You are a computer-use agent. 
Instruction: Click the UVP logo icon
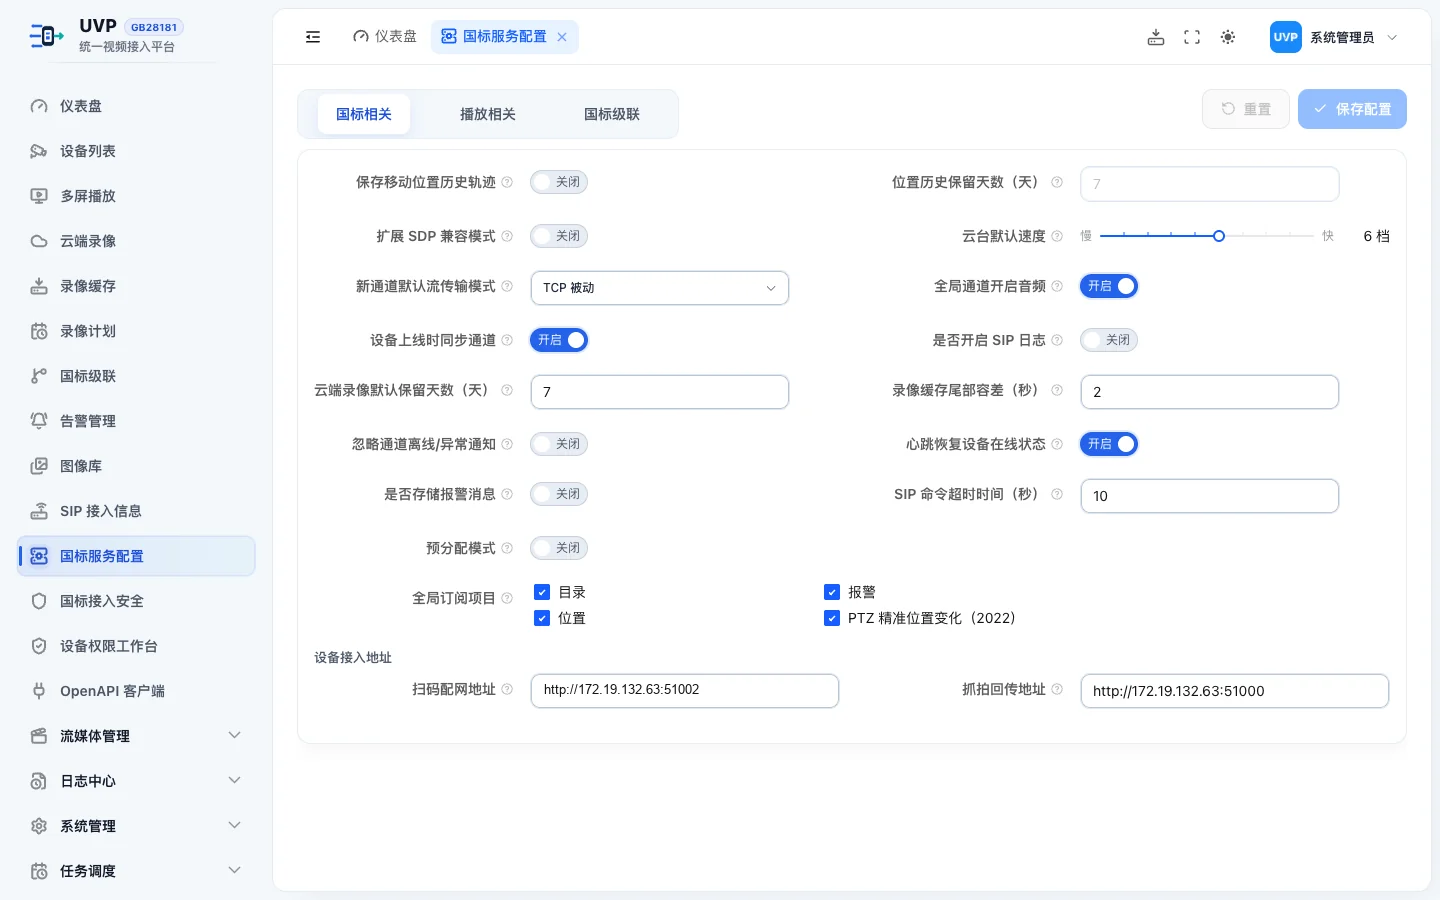tap(46, 36)
